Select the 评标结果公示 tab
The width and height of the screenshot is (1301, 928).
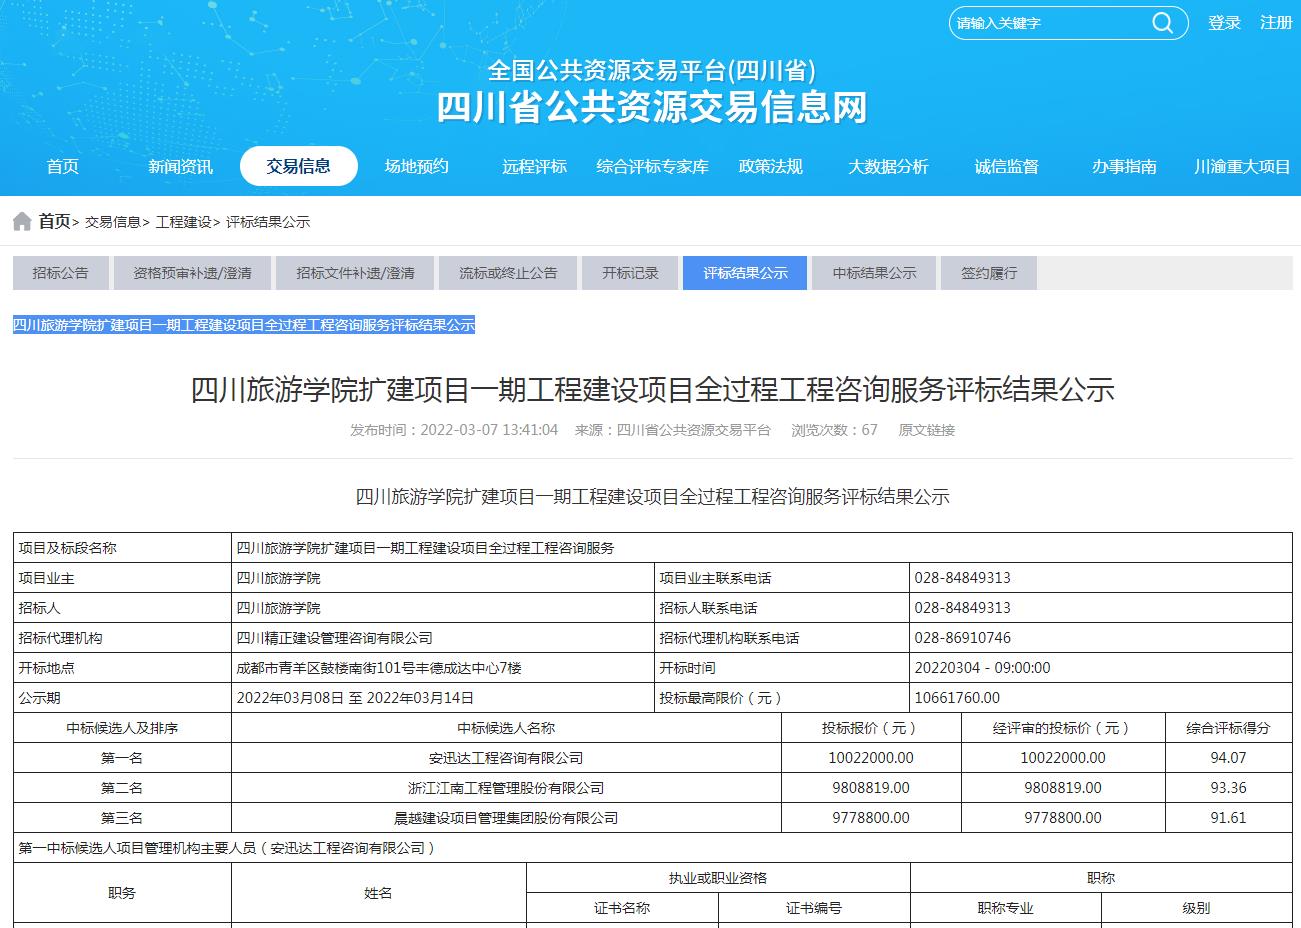[745, 273]
